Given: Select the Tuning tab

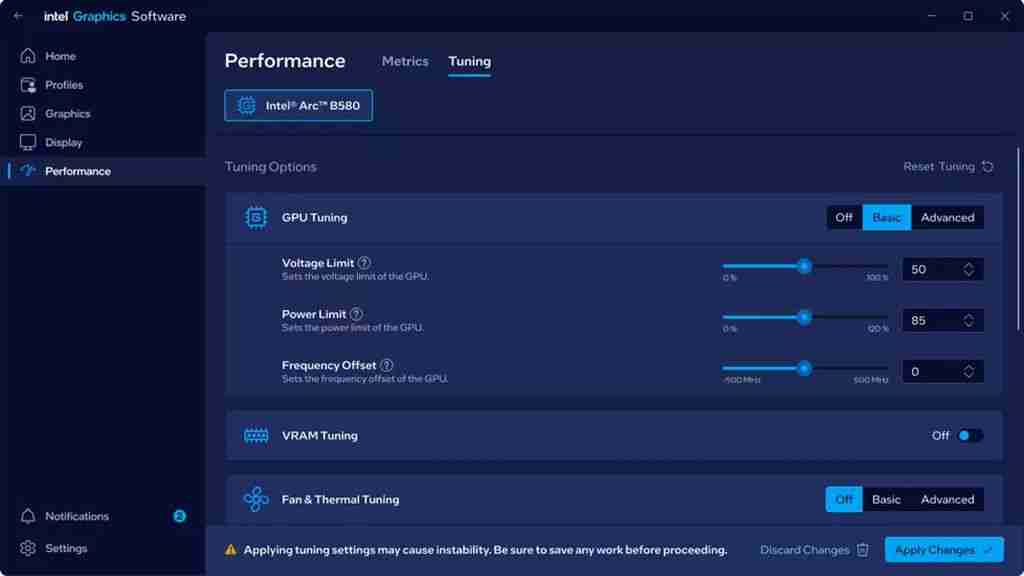Looking at the screenshot, I should click(x=469, y=61).
